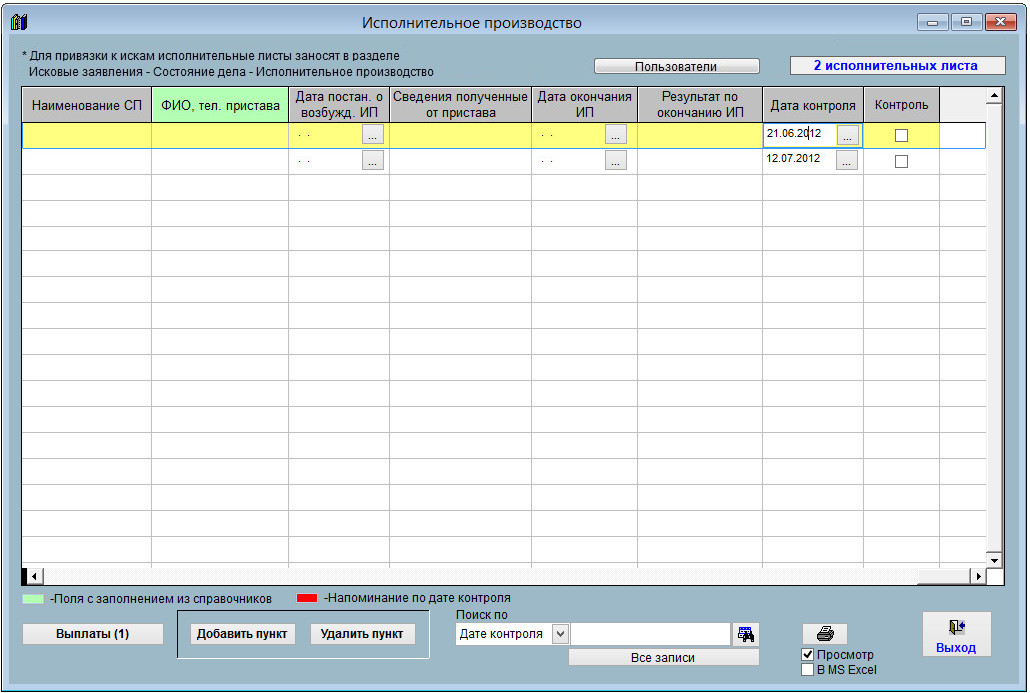The image size is (1030, 693).
Task: Open date picker for first row Дата контроля
Action: pyautogui.click(x=847, y=134)
